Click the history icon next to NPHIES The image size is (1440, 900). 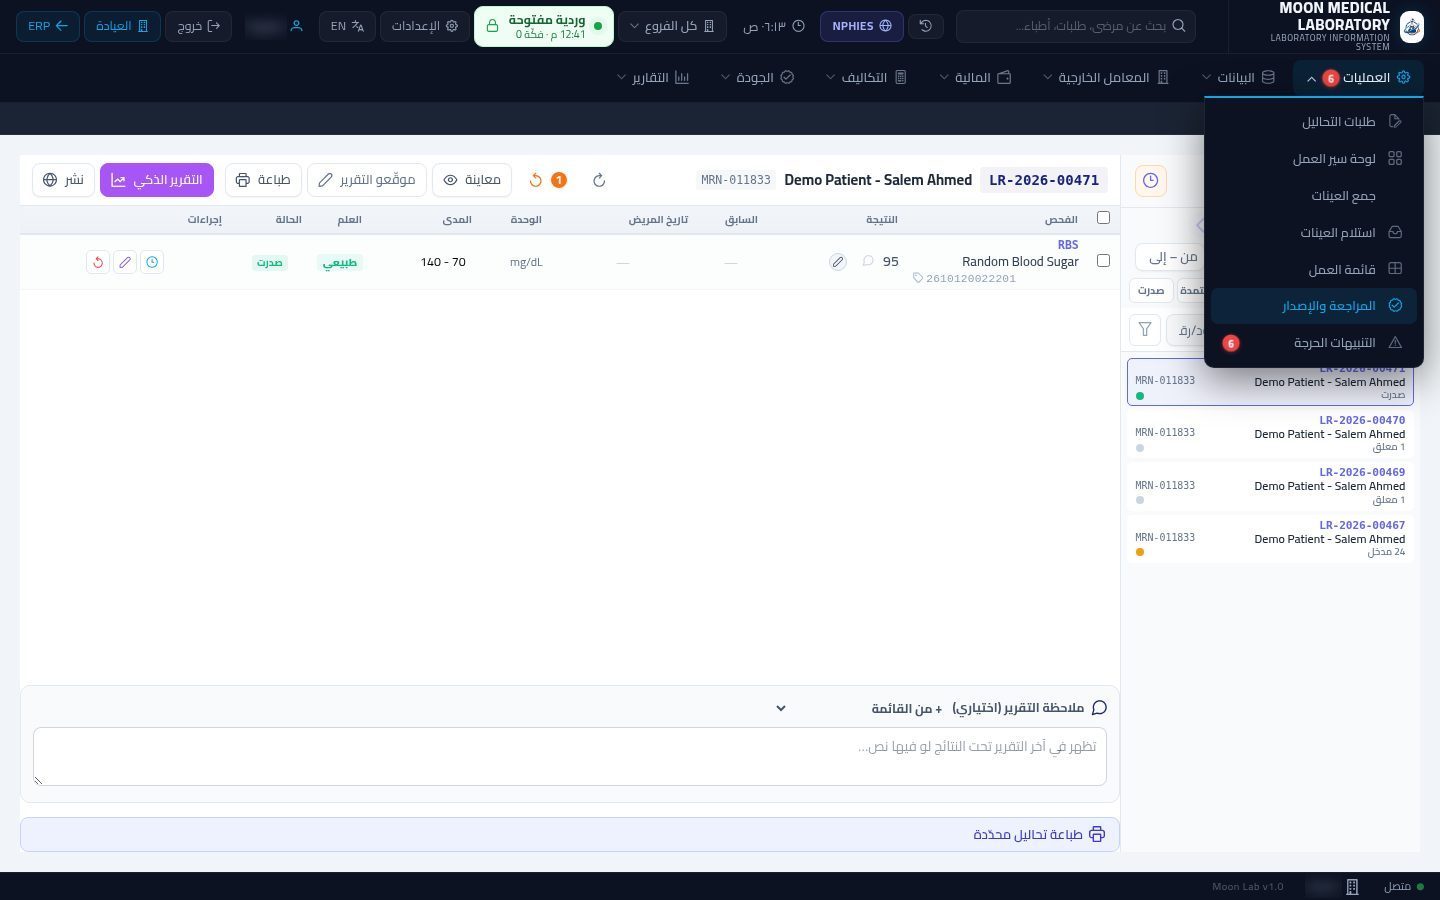tap(926, 26)
